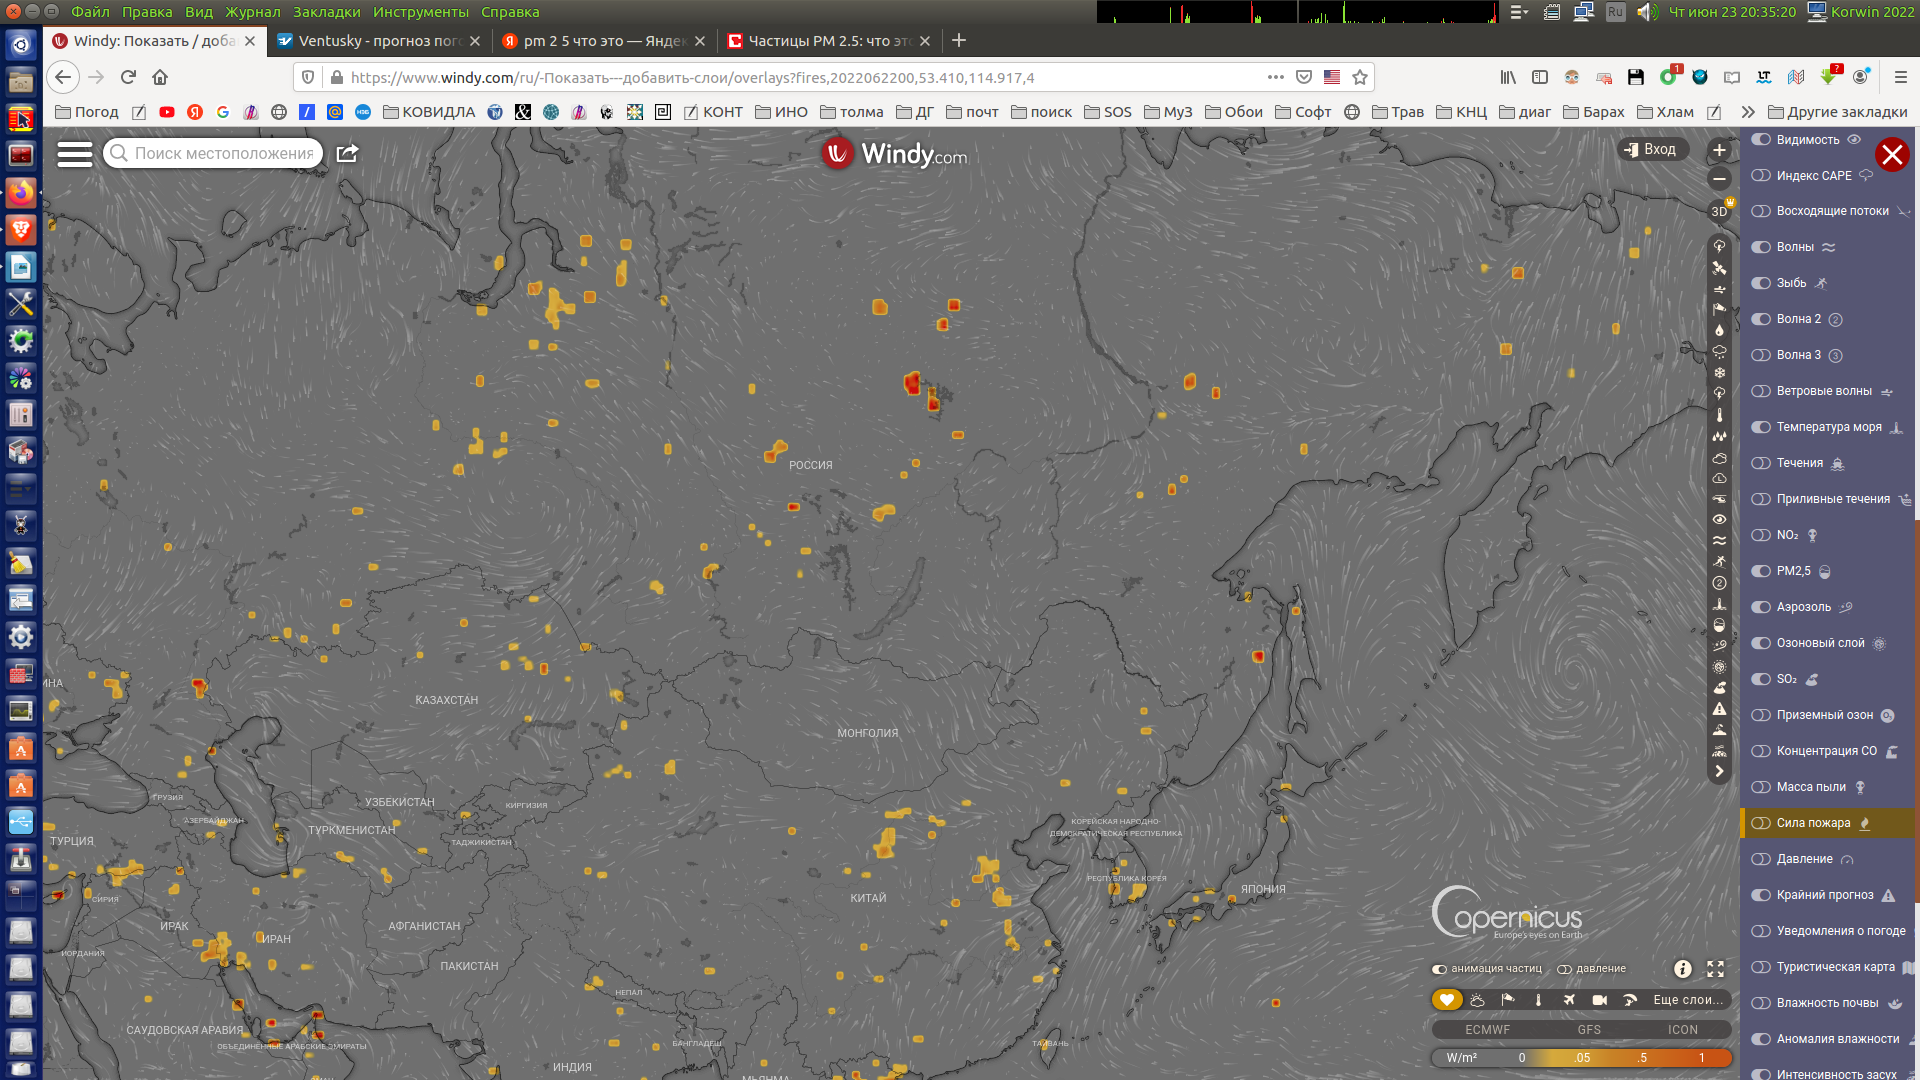The image size is (1920, 1080).
Task: Open the Файл menu
Action: (90, 12)
